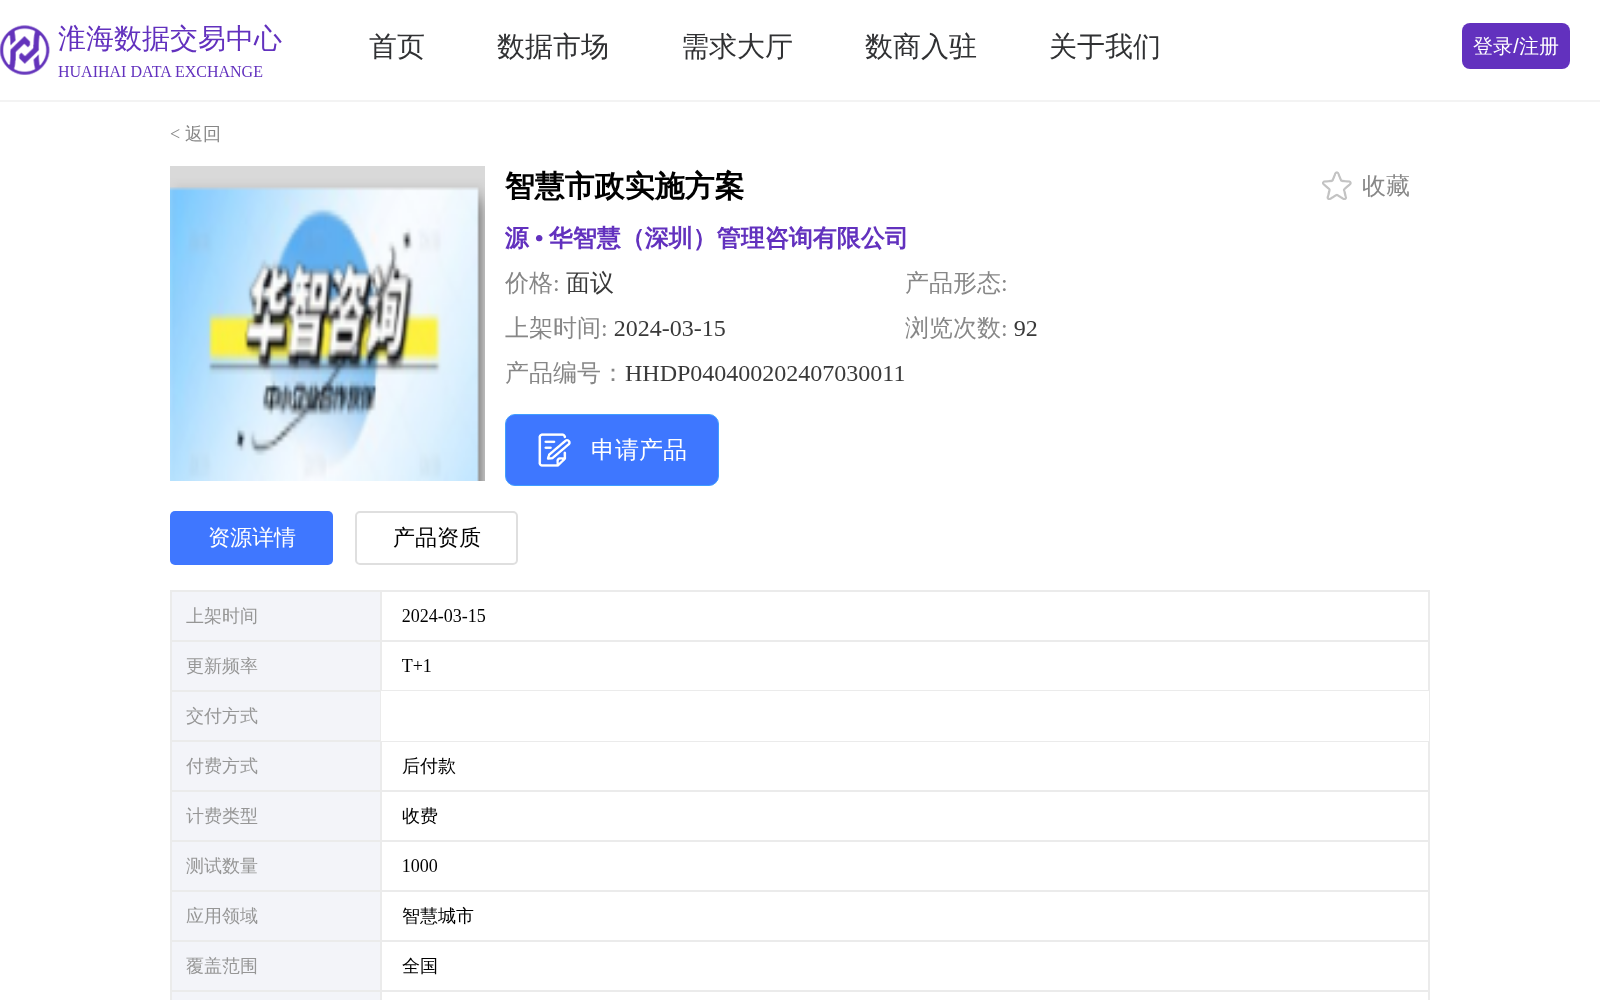The height and width of the screenshot is (1000, 1600).
Task: Click the 更新频率 row label
Action: click(275, 666)
